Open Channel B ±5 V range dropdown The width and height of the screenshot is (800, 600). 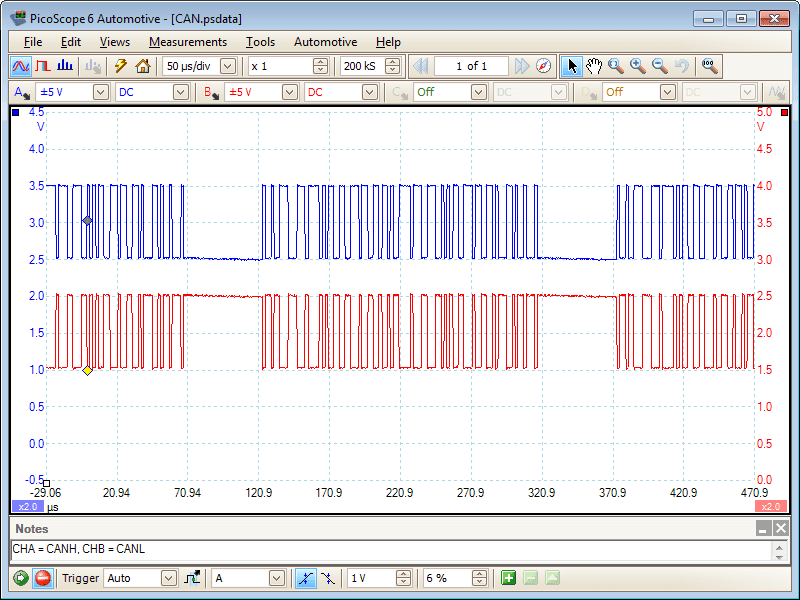[290, 92]
